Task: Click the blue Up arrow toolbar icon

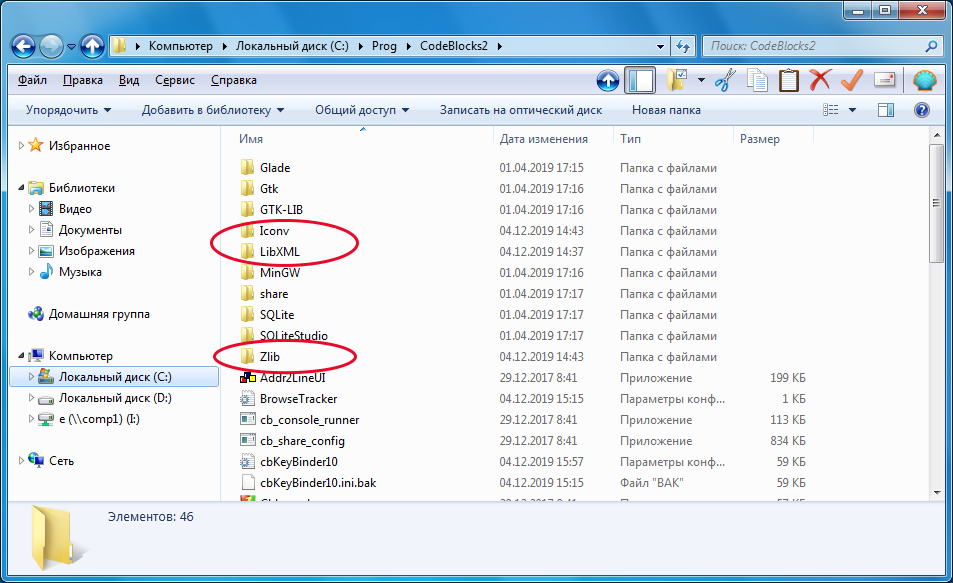Action: tap(607, 80)
